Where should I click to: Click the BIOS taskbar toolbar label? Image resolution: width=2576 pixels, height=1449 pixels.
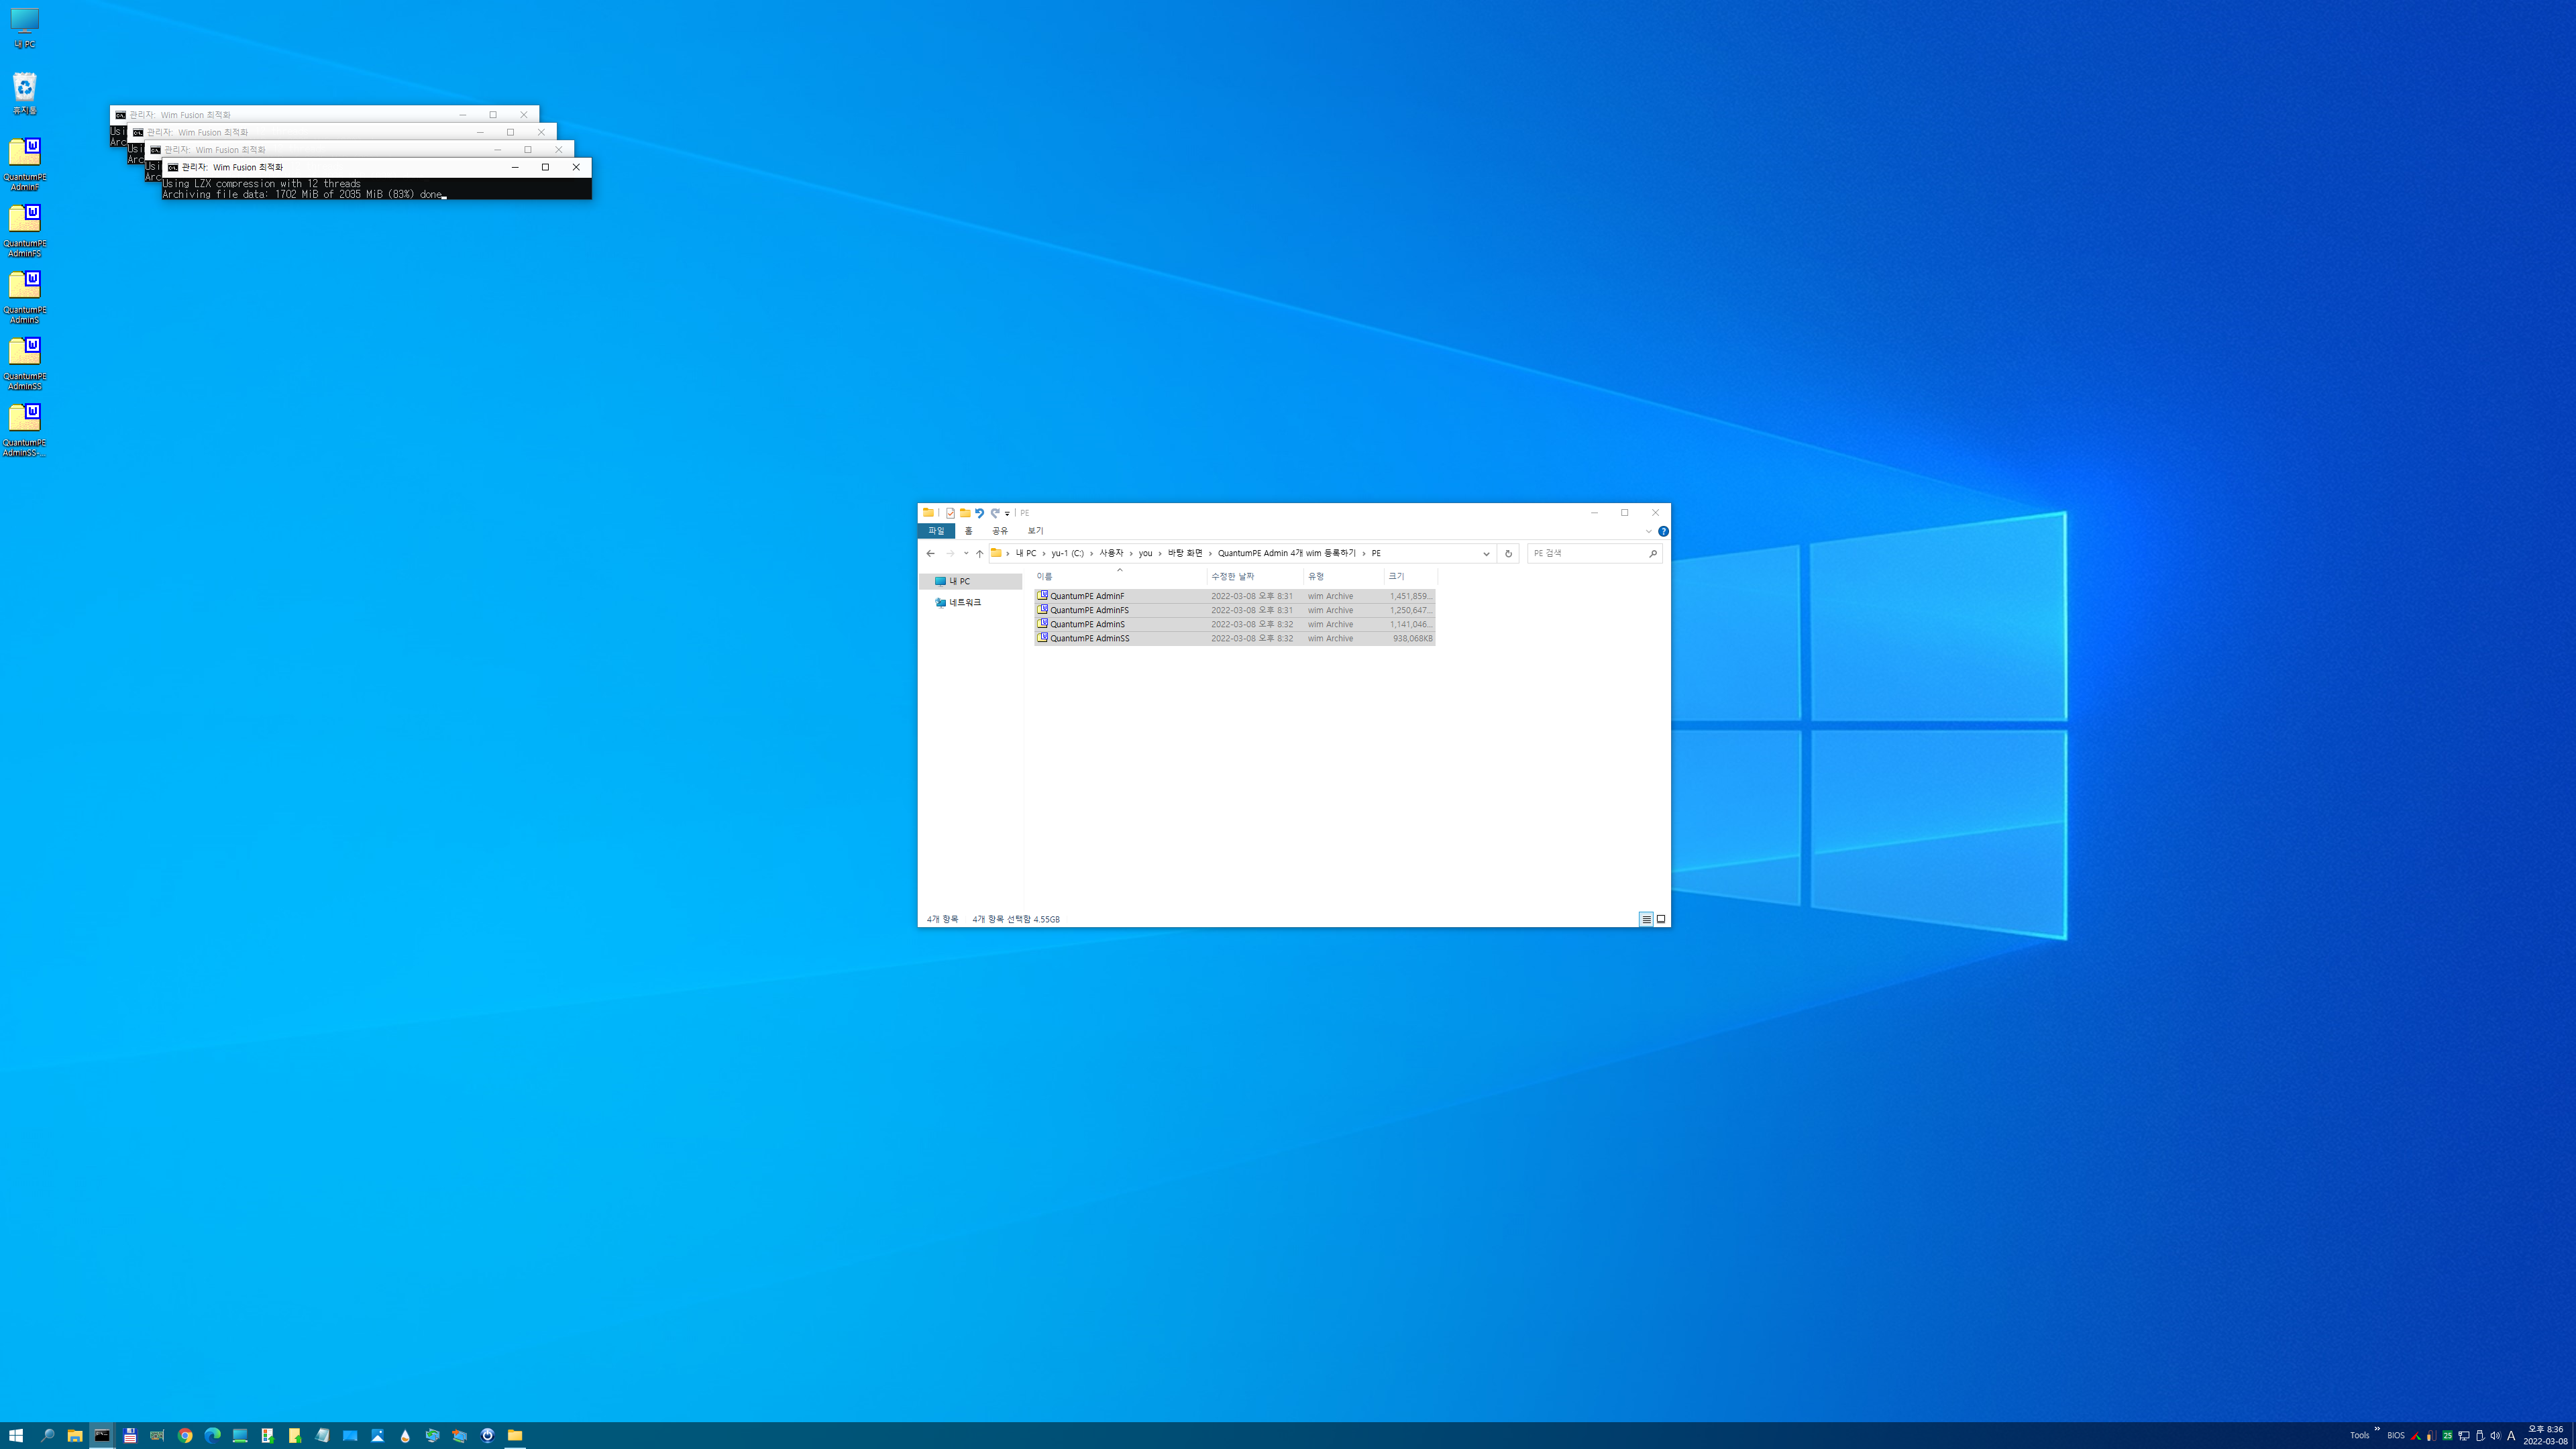point(2395,1436)
